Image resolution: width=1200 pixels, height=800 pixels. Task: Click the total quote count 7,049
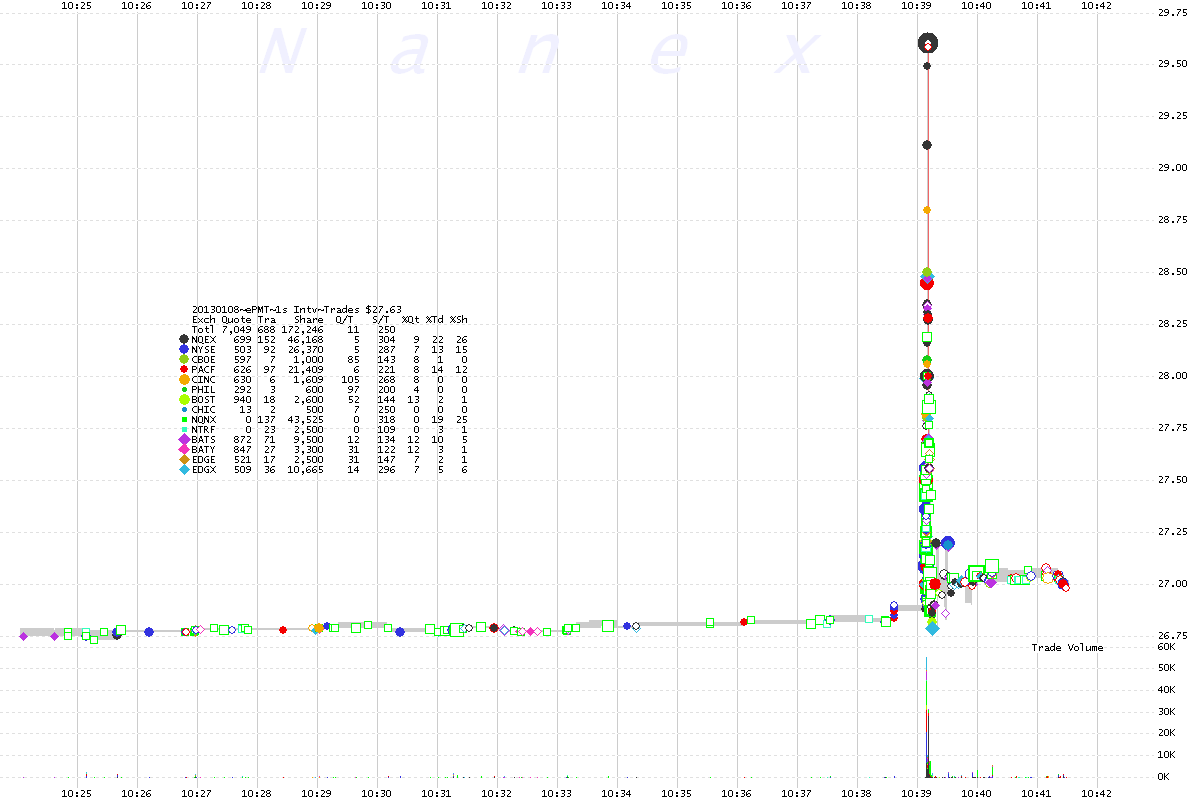236,330
